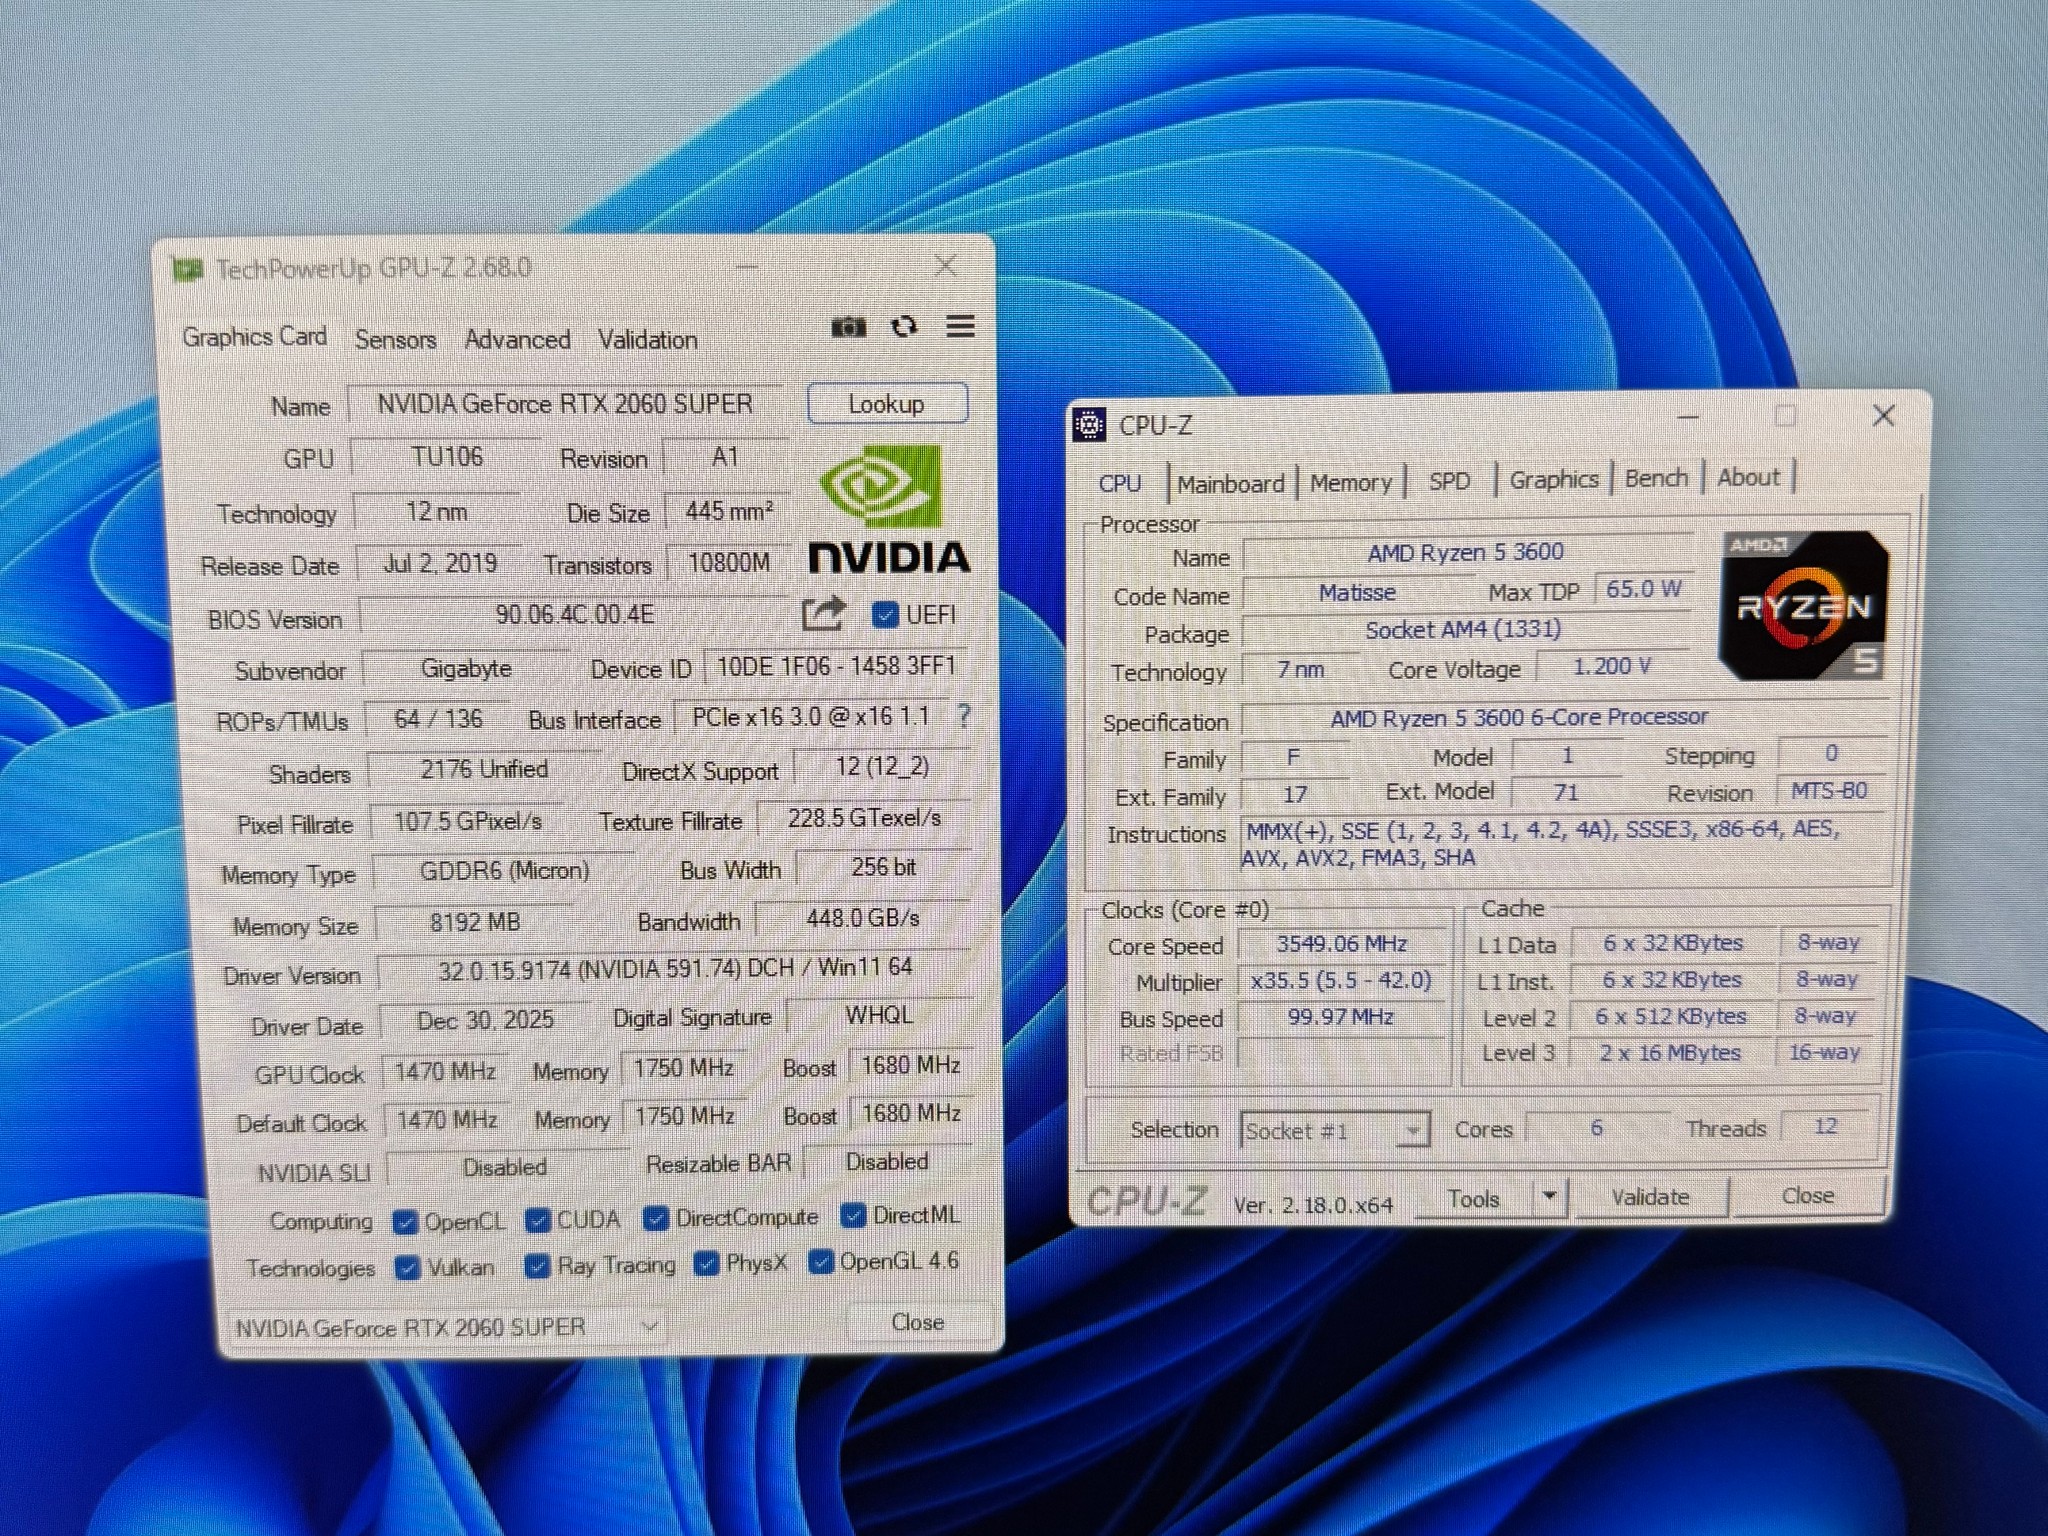Click the Bandwidth 448.0 GB/s field
Screen dimensions: 2048x1536
click(x=862, y=918)
